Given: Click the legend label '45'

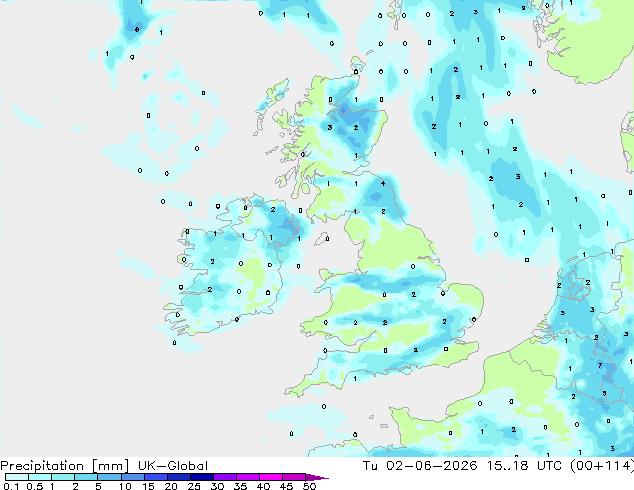Looking at the screenshot, I should coord(286,486).
